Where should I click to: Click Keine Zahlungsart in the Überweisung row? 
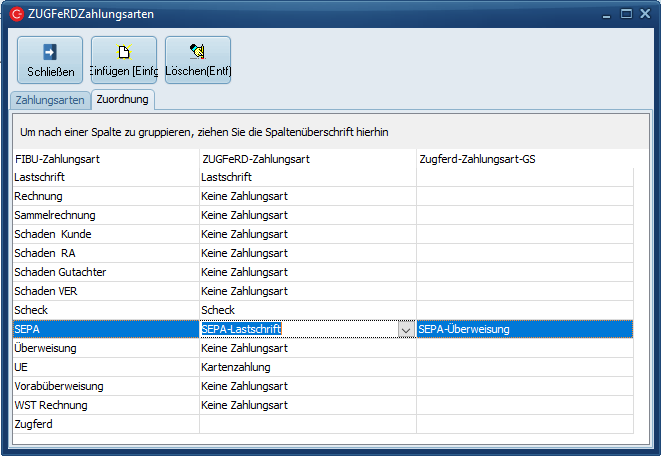(x=308, y=348)
